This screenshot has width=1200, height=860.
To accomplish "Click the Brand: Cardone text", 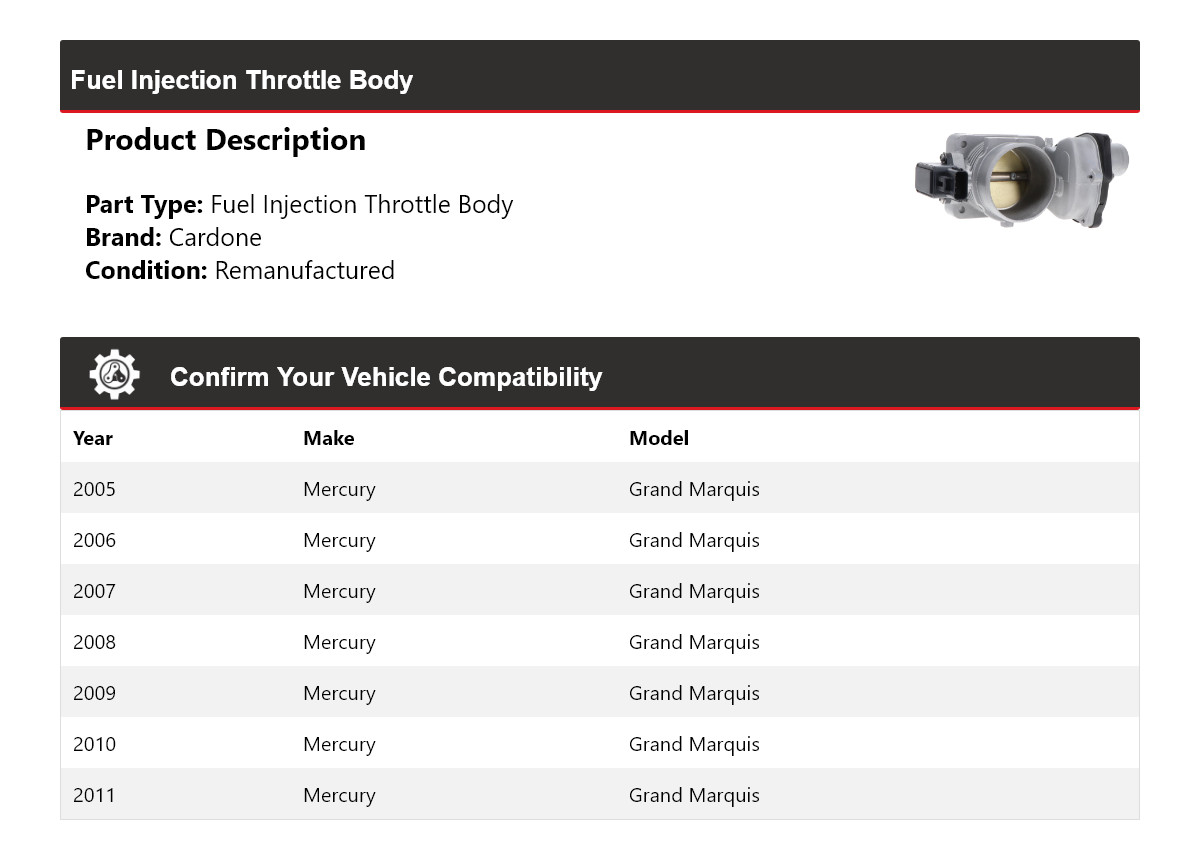I will click(174, 238).
